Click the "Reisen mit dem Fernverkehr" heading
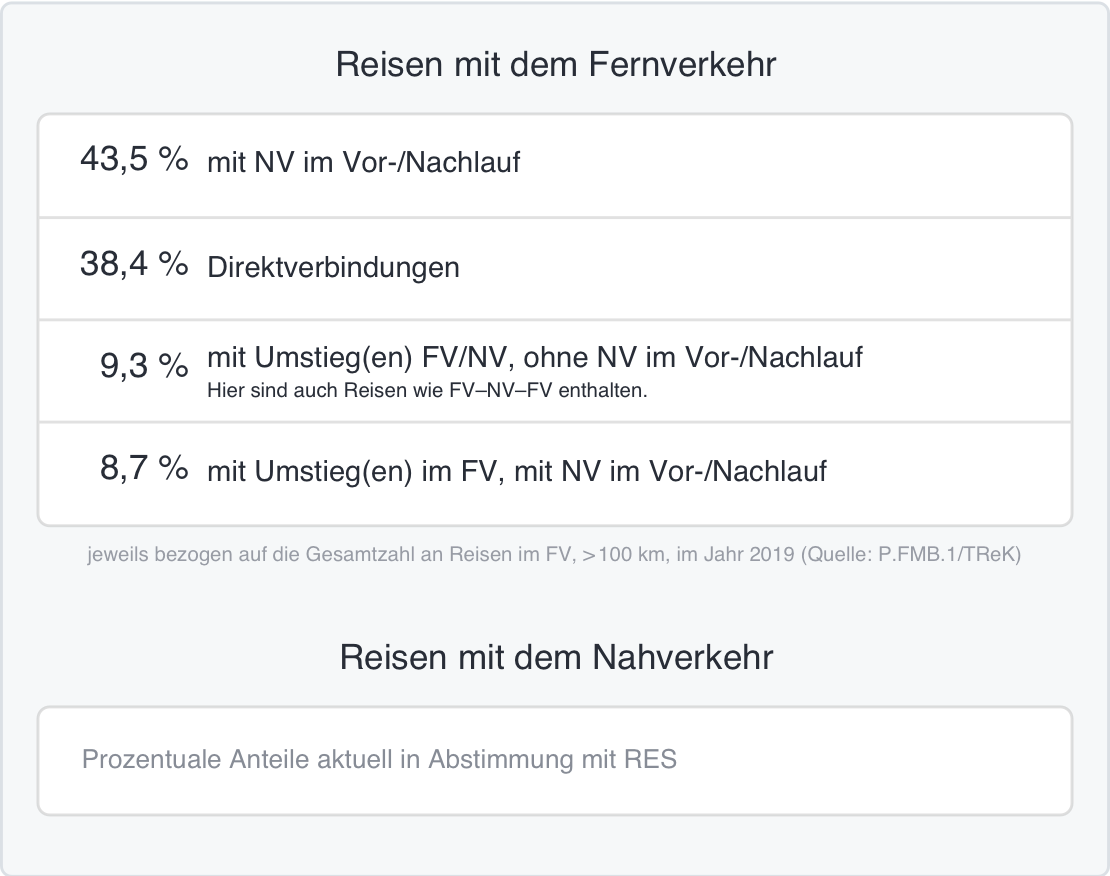 click(x=556, y=65)
